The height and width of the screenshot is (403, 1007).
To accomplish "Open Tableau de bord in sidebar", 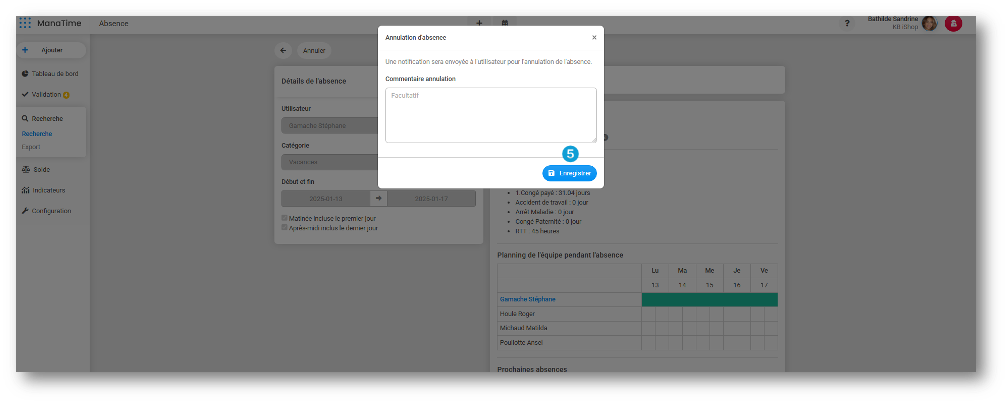I will (x=55, y=74).
